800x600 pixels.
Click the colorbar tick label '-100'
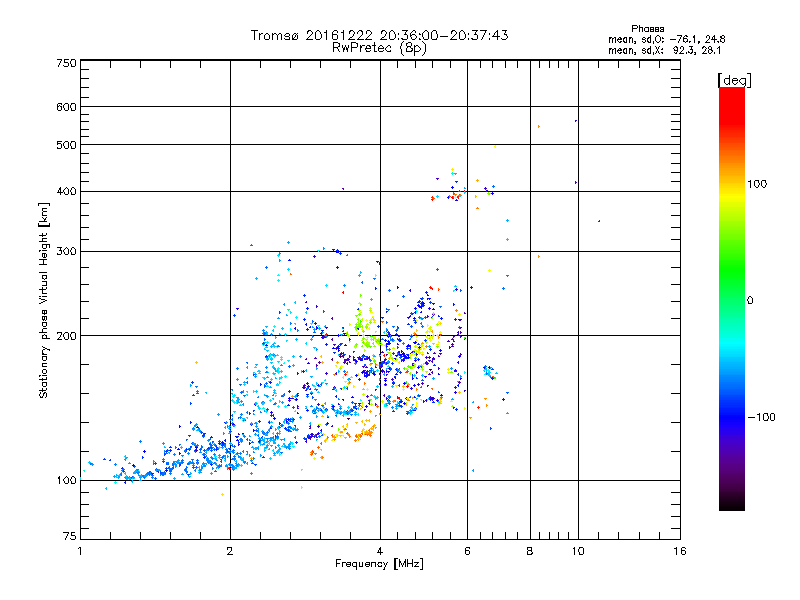pos(761,417)
